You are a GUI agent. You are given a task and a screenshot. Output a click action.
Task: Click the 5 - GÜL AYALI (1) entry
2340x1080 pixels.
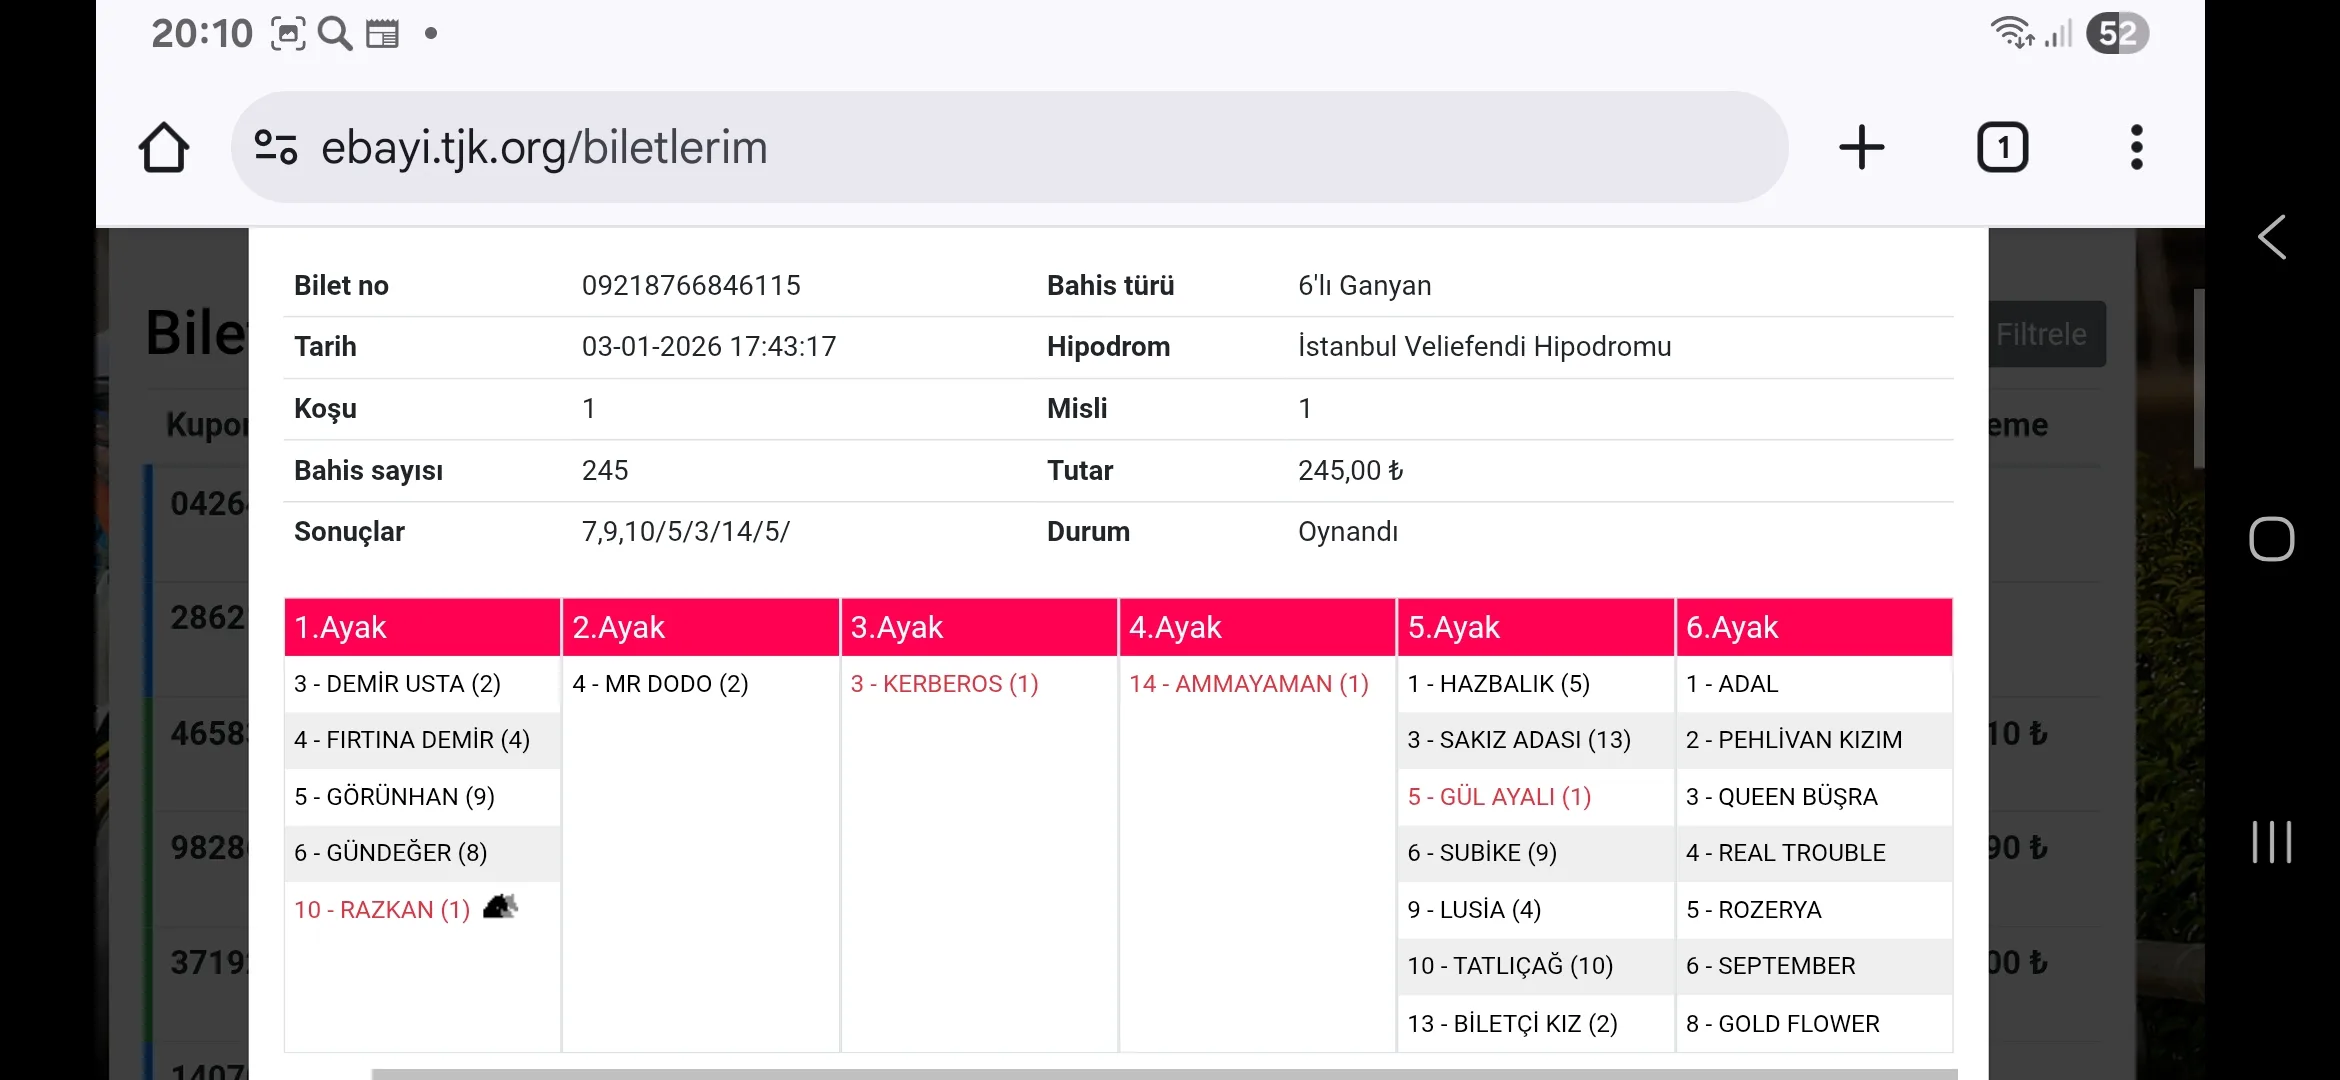click(1499, 797)
